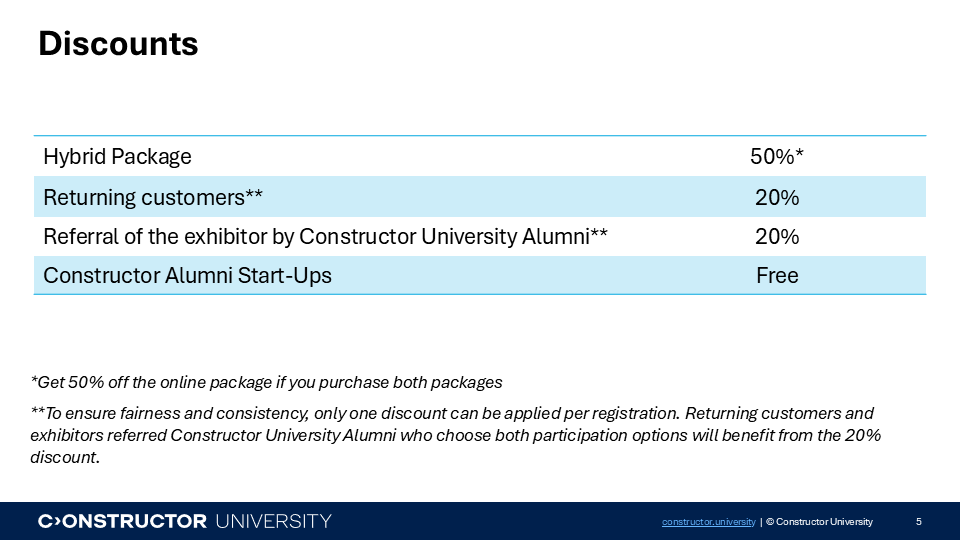
Task: Click the 20% value for Alumni referral
Action: tap(777, 237)
